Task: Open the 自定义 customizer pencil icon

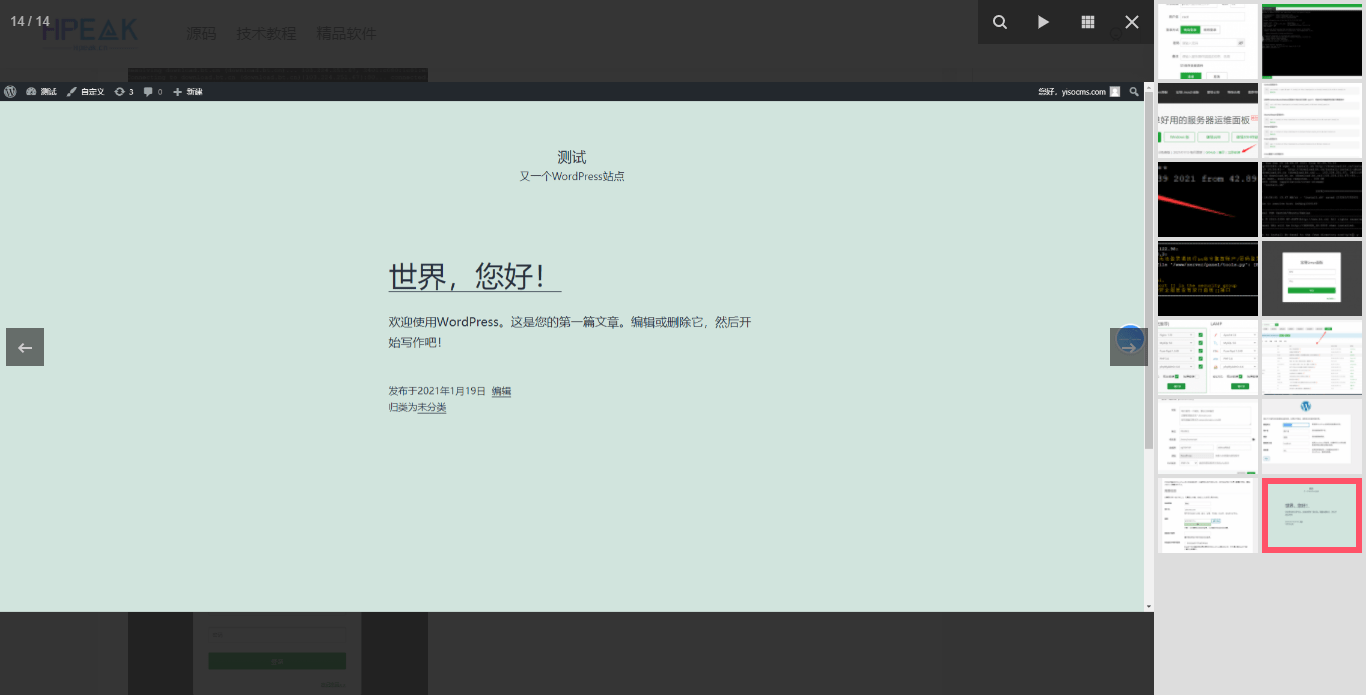Action: point(83,91)
